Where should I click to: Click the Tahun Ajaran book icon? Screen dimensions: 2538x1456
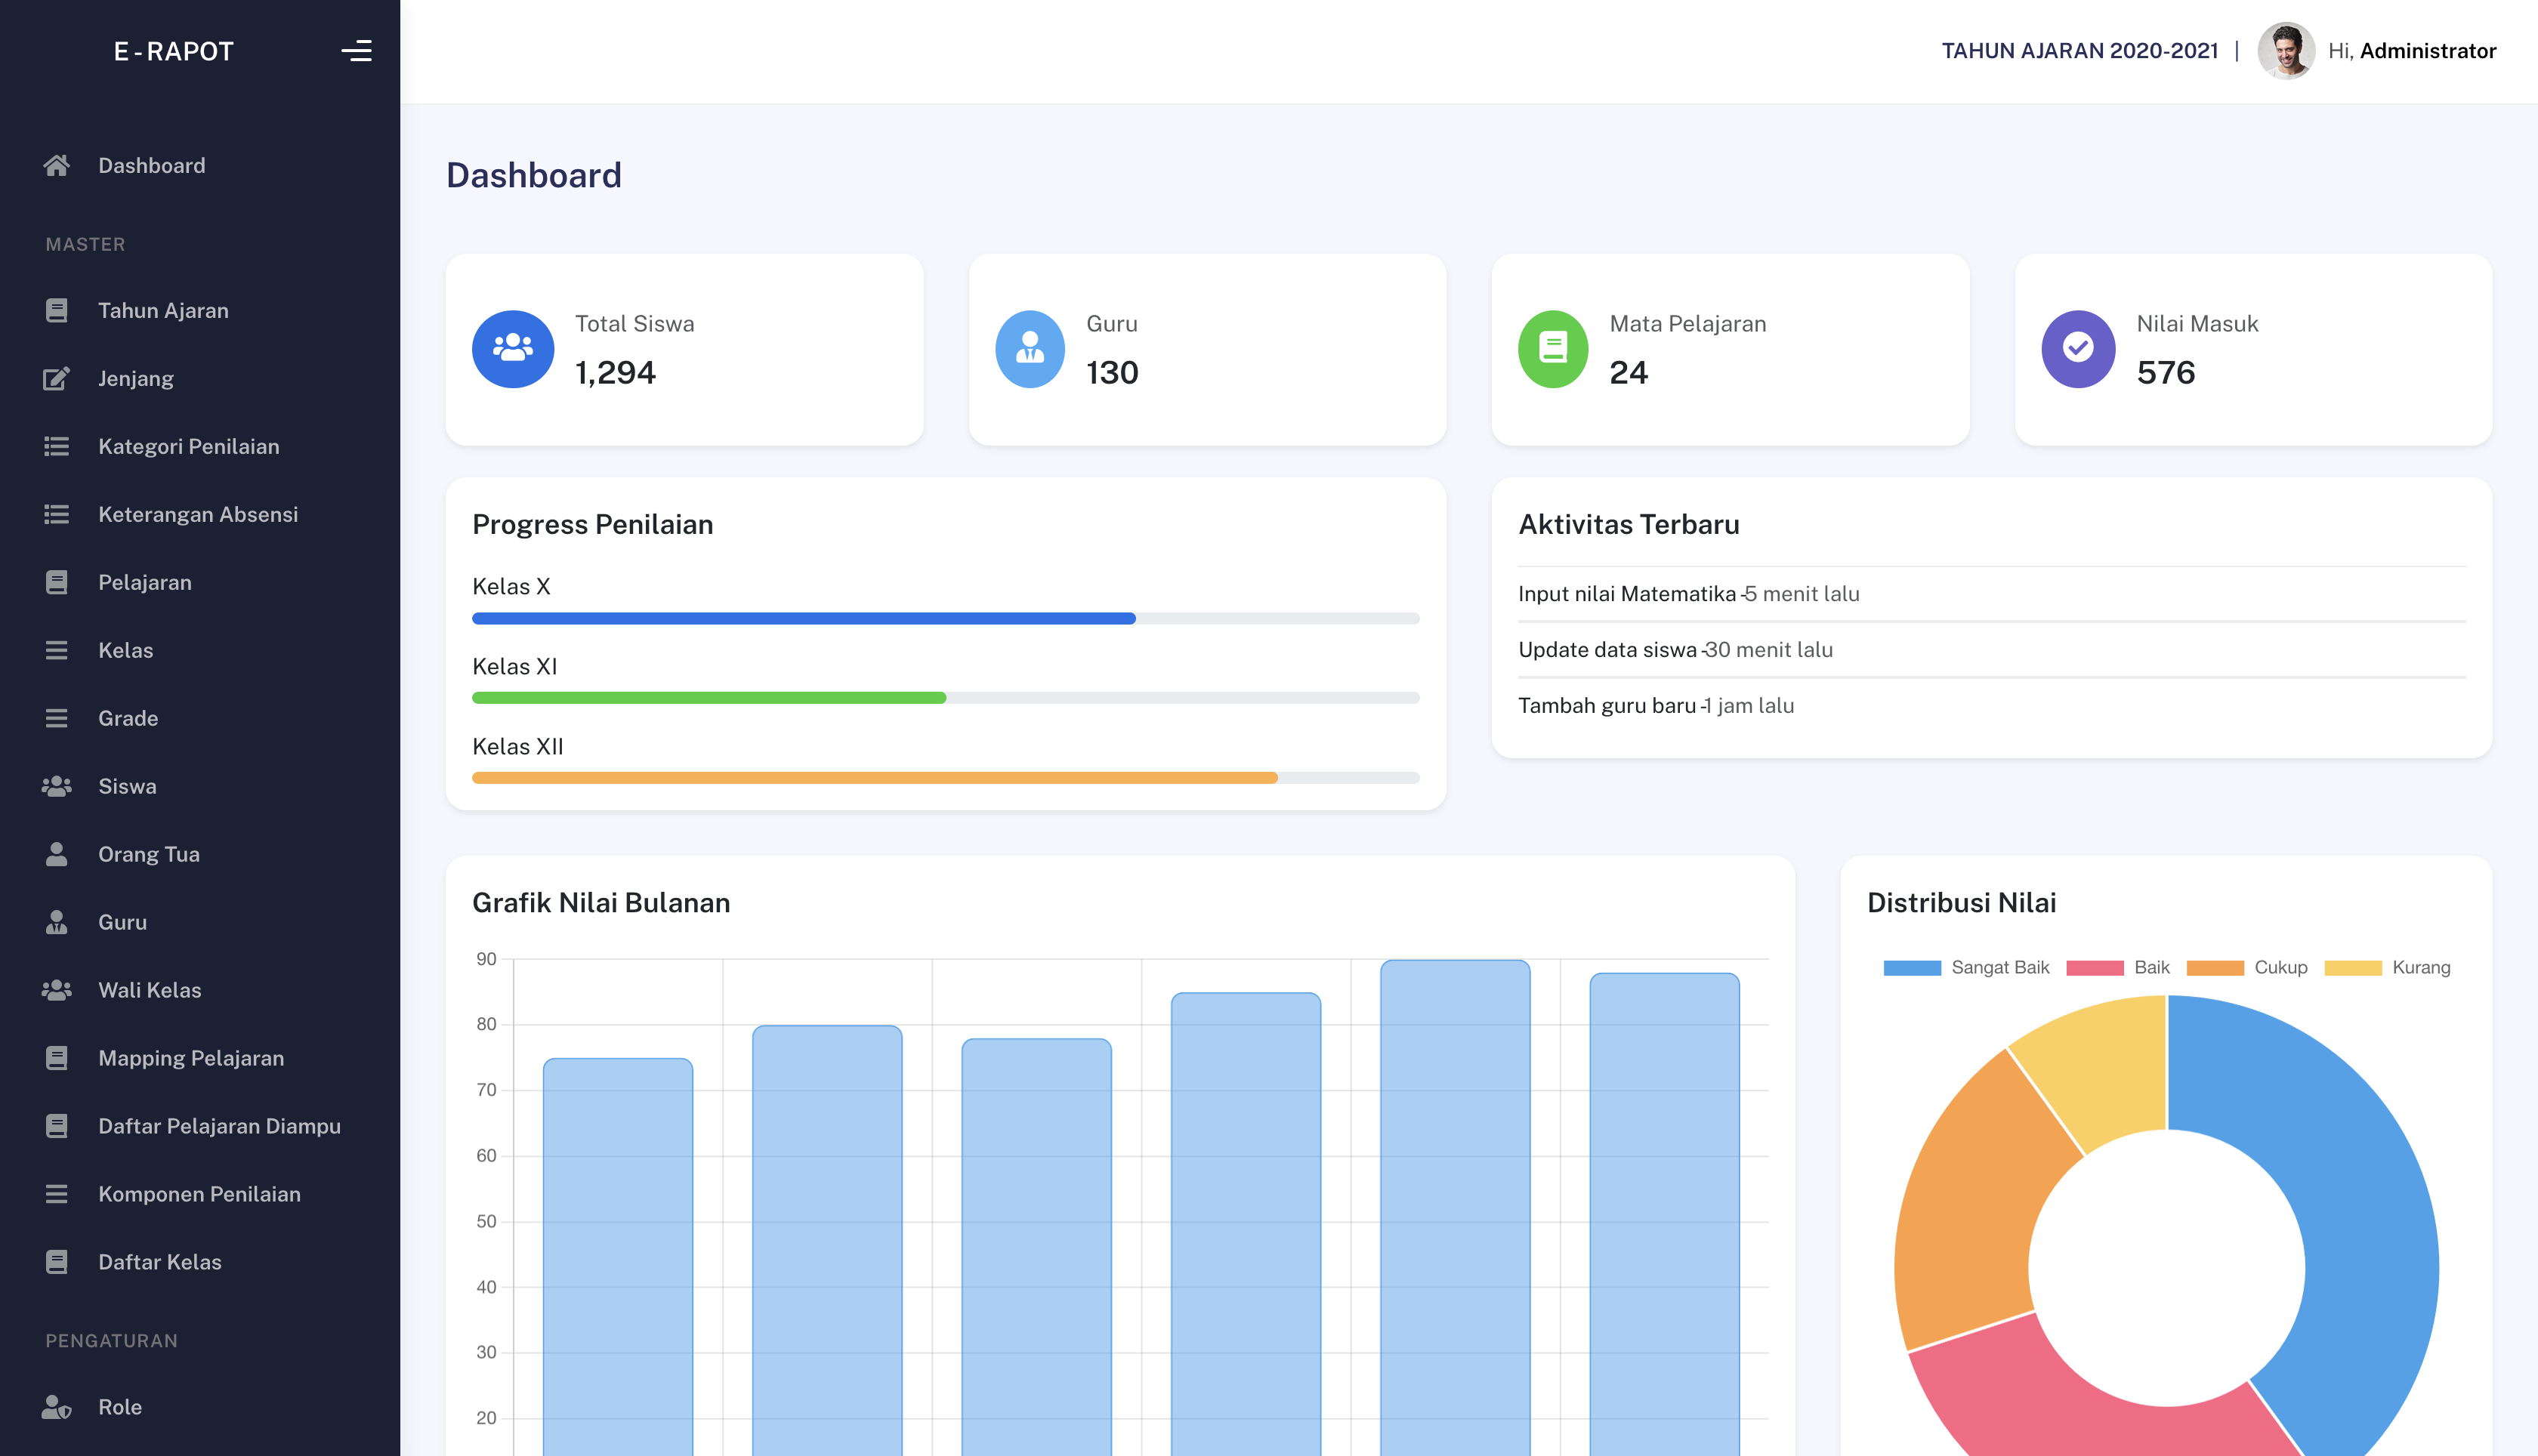pos(57,311)
